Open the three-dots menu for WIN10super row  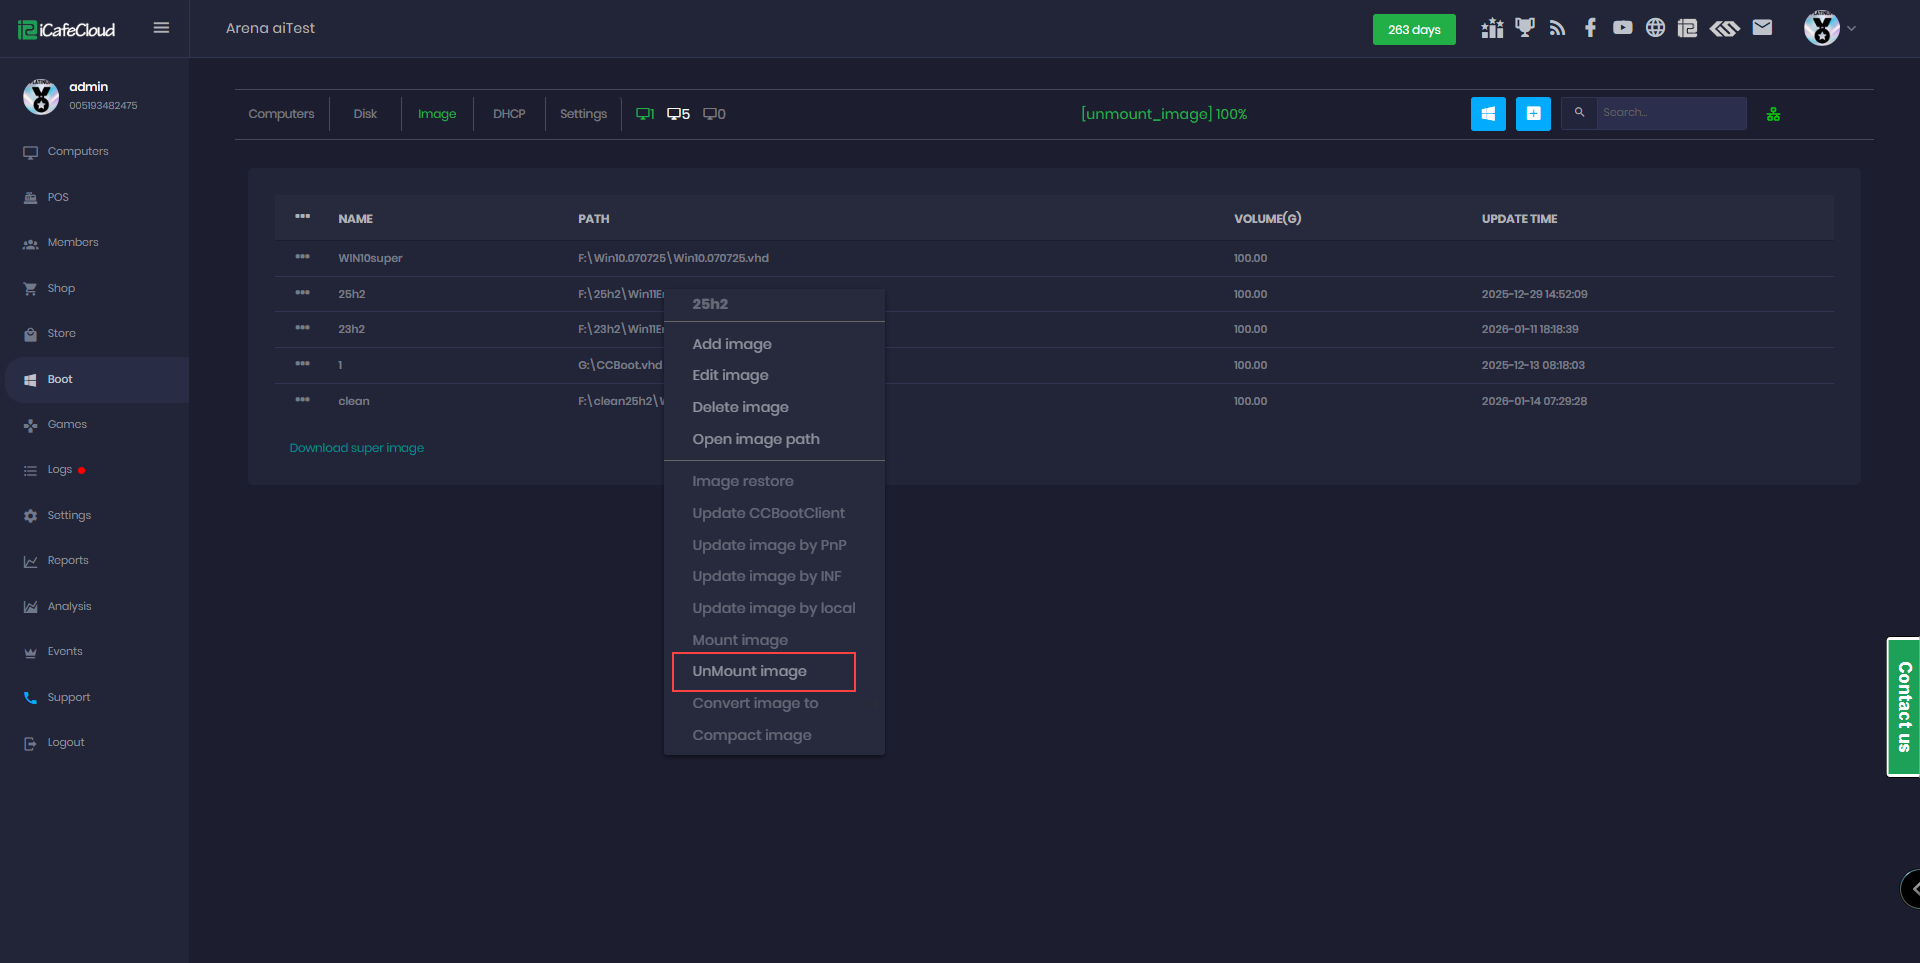[x=302, y=257]
